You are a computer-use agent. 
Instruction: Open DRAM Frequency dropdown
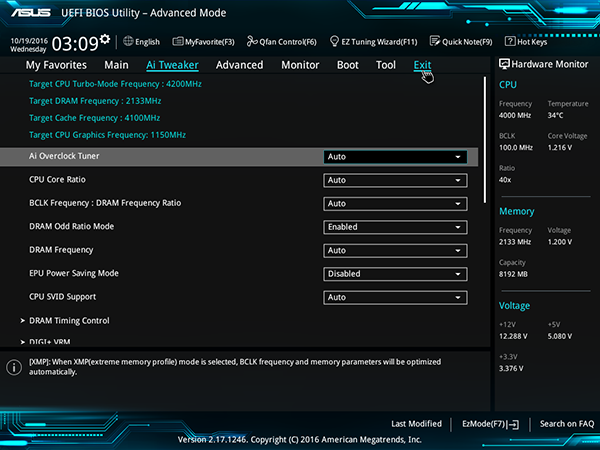pyautogui.click(x=395, y=251)
